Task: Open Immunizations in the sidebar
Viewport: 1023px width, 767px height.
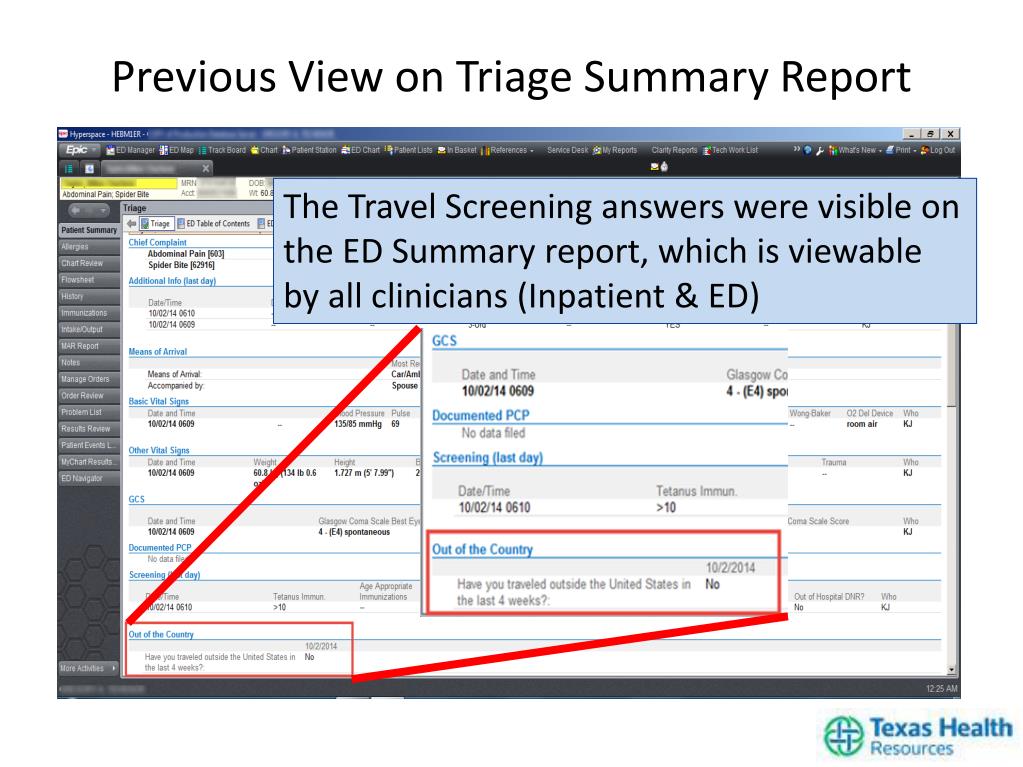Action: (x=89, y=313)
